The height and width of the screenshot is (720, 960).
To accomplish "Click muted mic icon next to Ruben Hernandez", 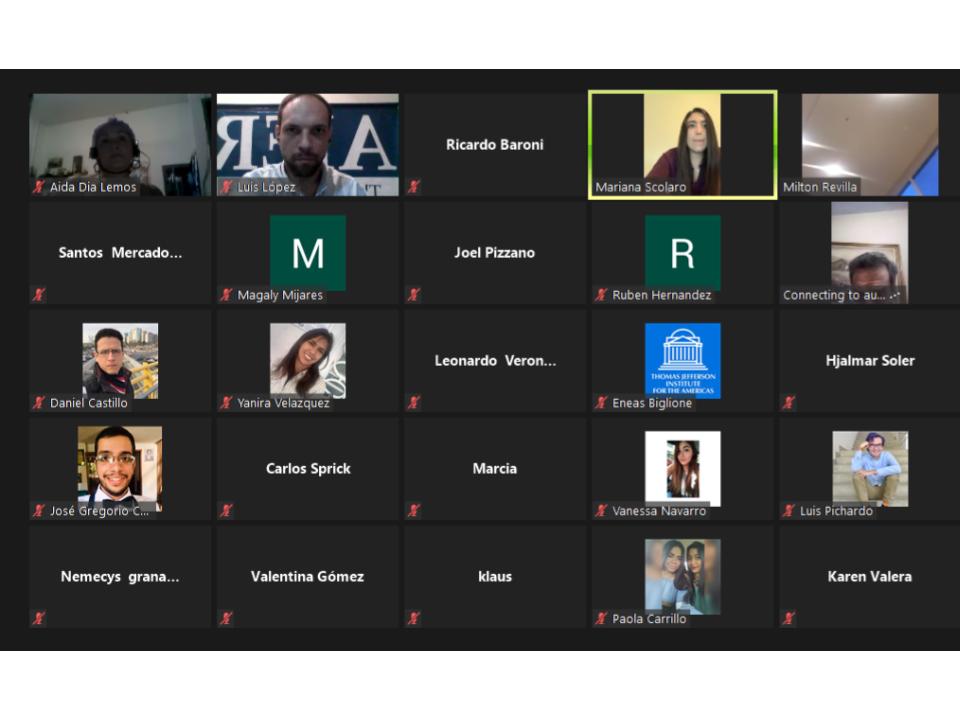I will pyautogui.click(x=602, y=295).
